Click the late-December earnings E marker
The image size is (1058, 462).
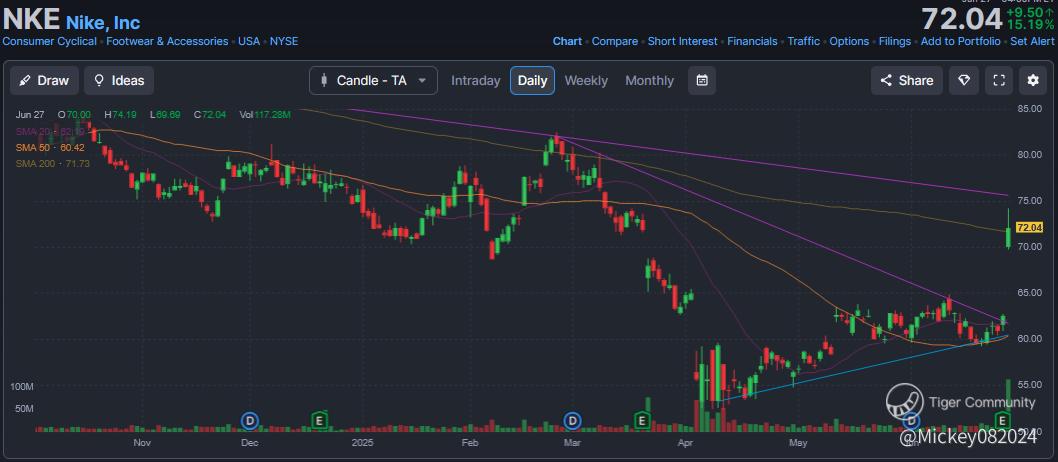point(320,422)
